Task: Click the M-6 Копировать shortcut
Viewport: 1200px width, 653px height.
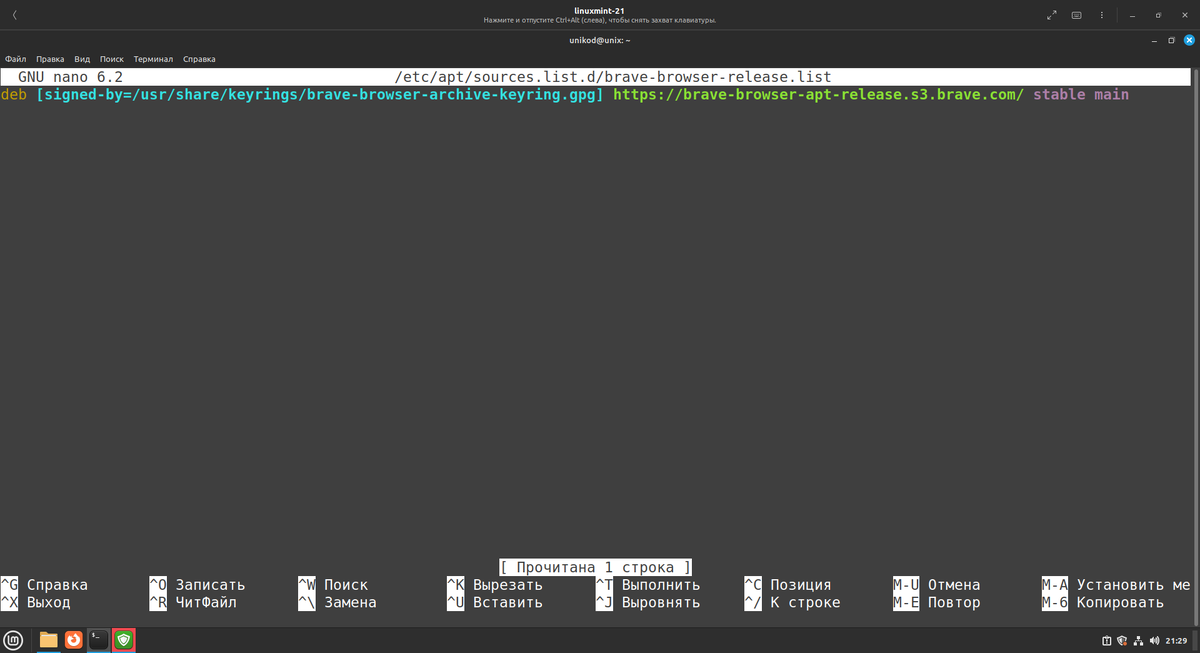Action: coord(1103,603)
